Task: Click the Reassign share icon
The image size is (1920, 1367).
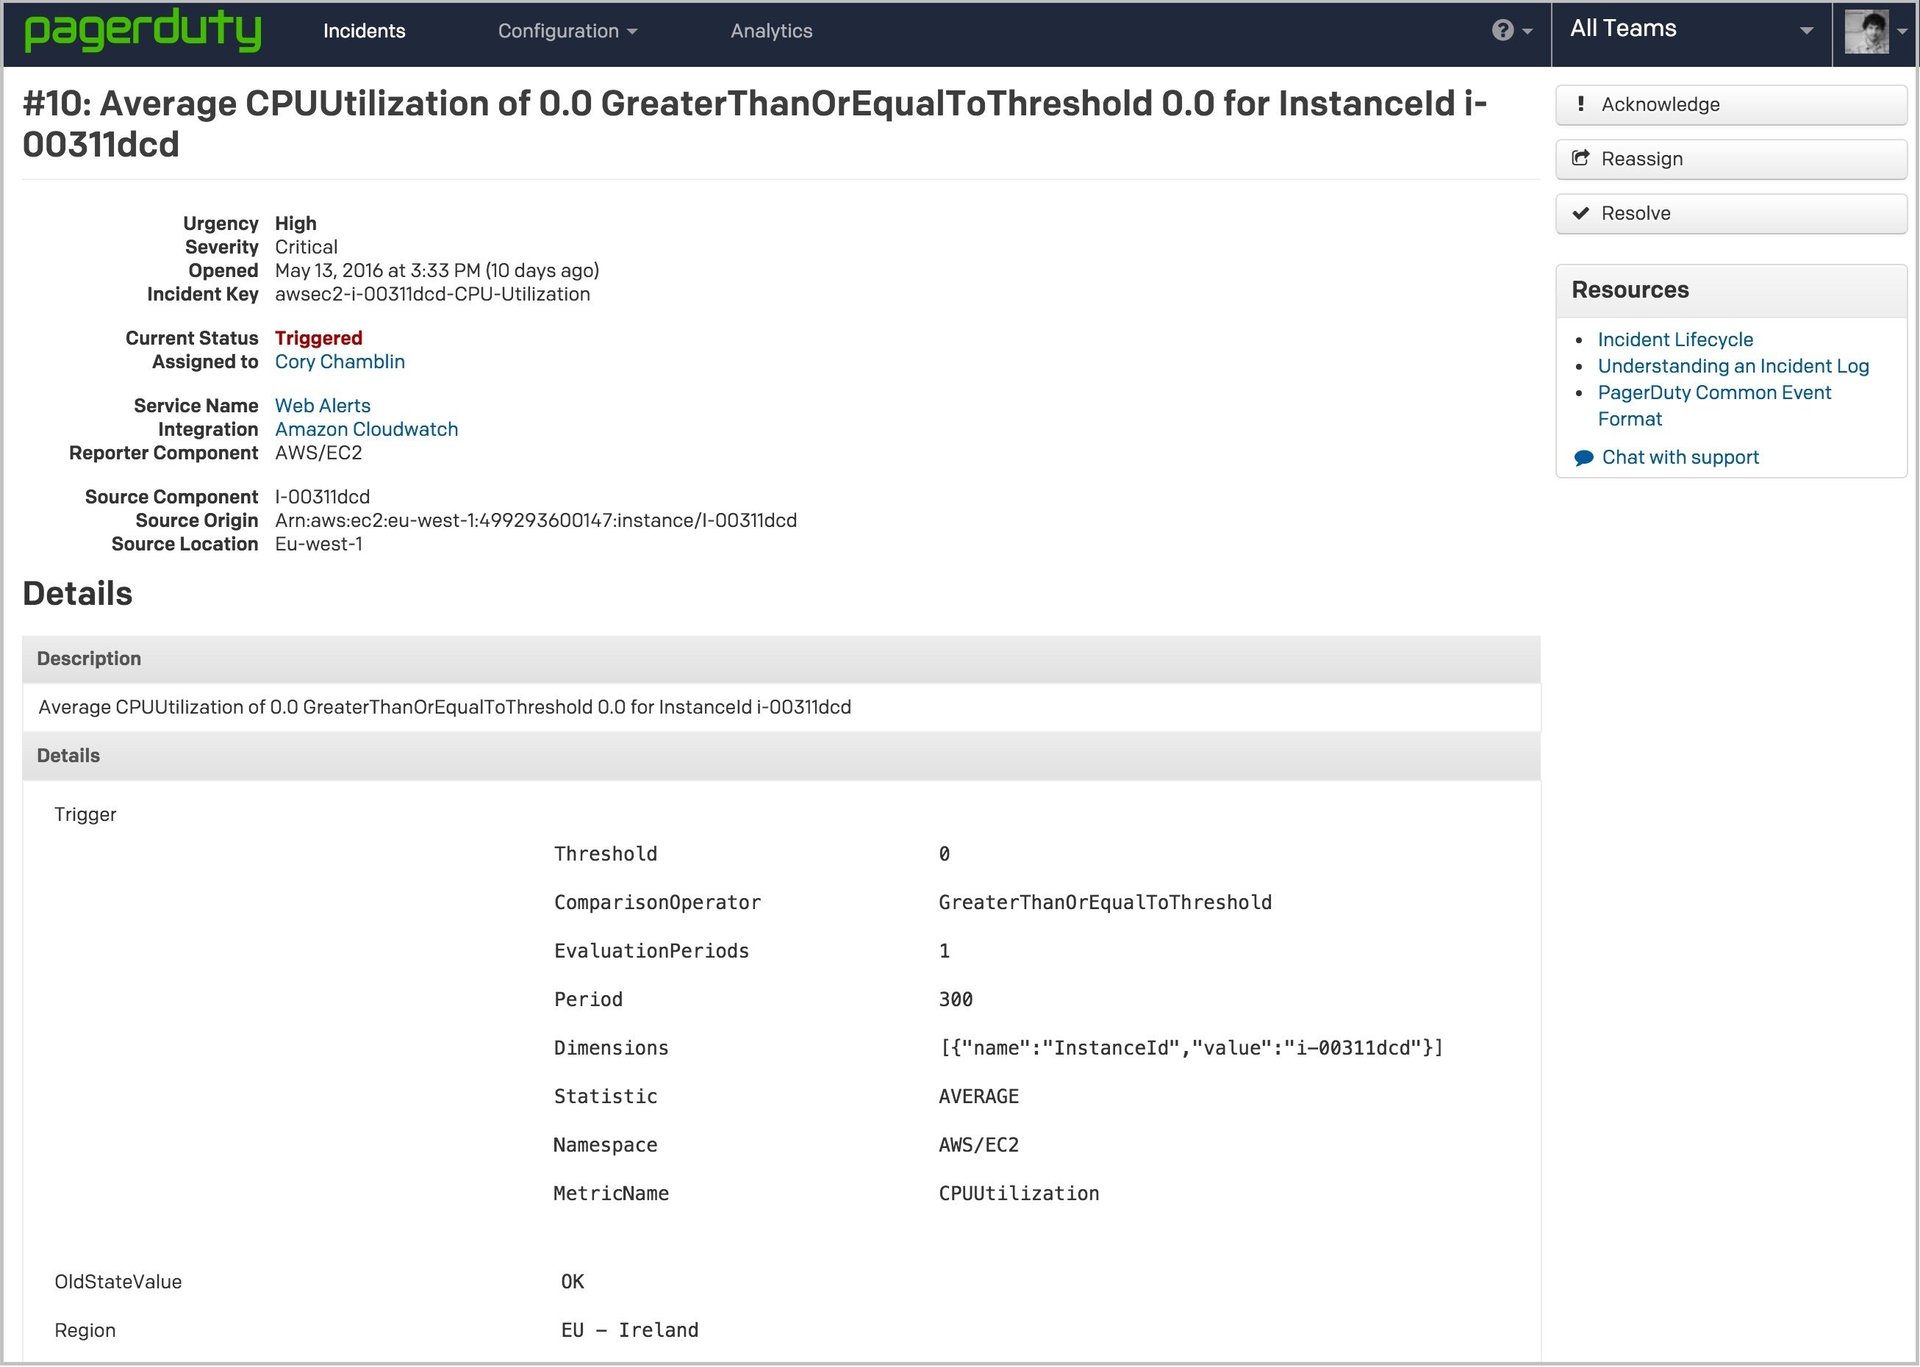Action: click(1581, 158)
